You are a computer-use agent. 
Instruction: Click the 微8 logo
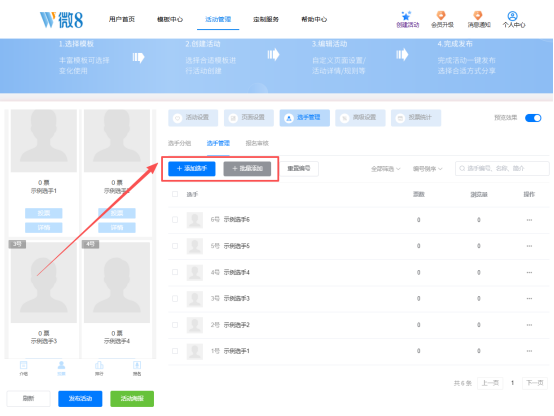pos(61,19)
